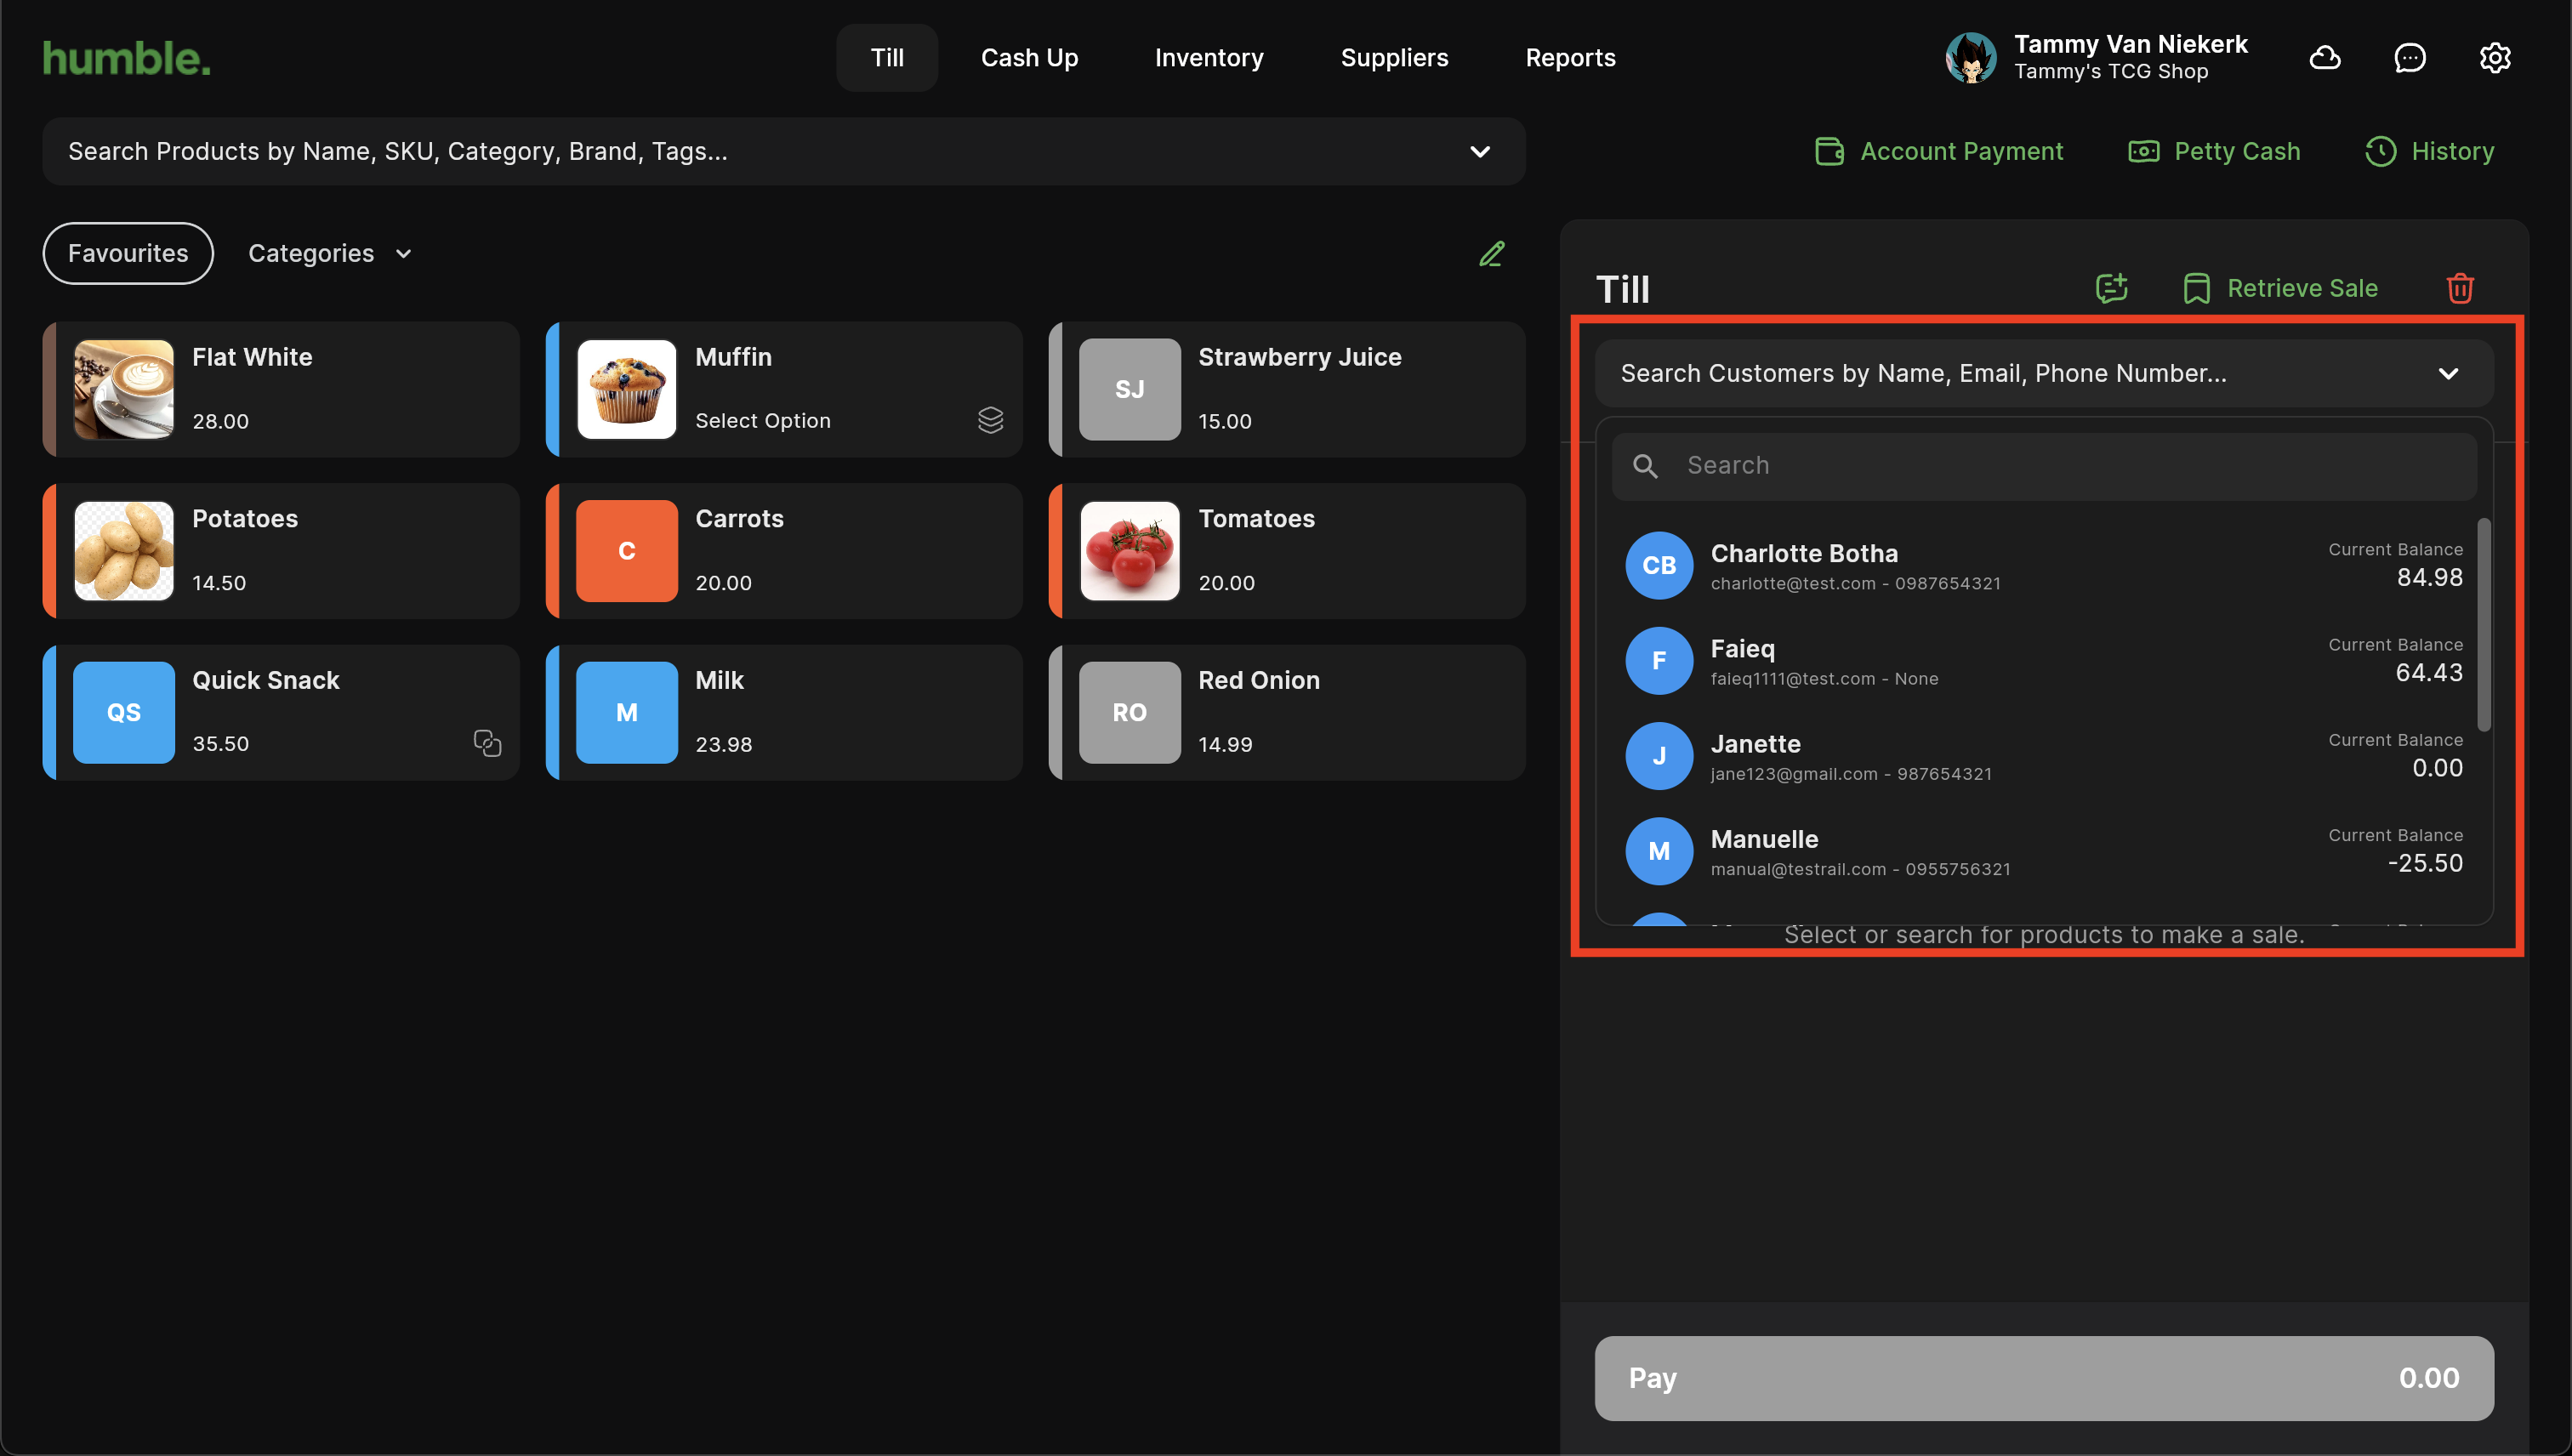Screen dimensions: 2572x1456
Task: Click the red trash icon in Till
Action: point(2459,288)
